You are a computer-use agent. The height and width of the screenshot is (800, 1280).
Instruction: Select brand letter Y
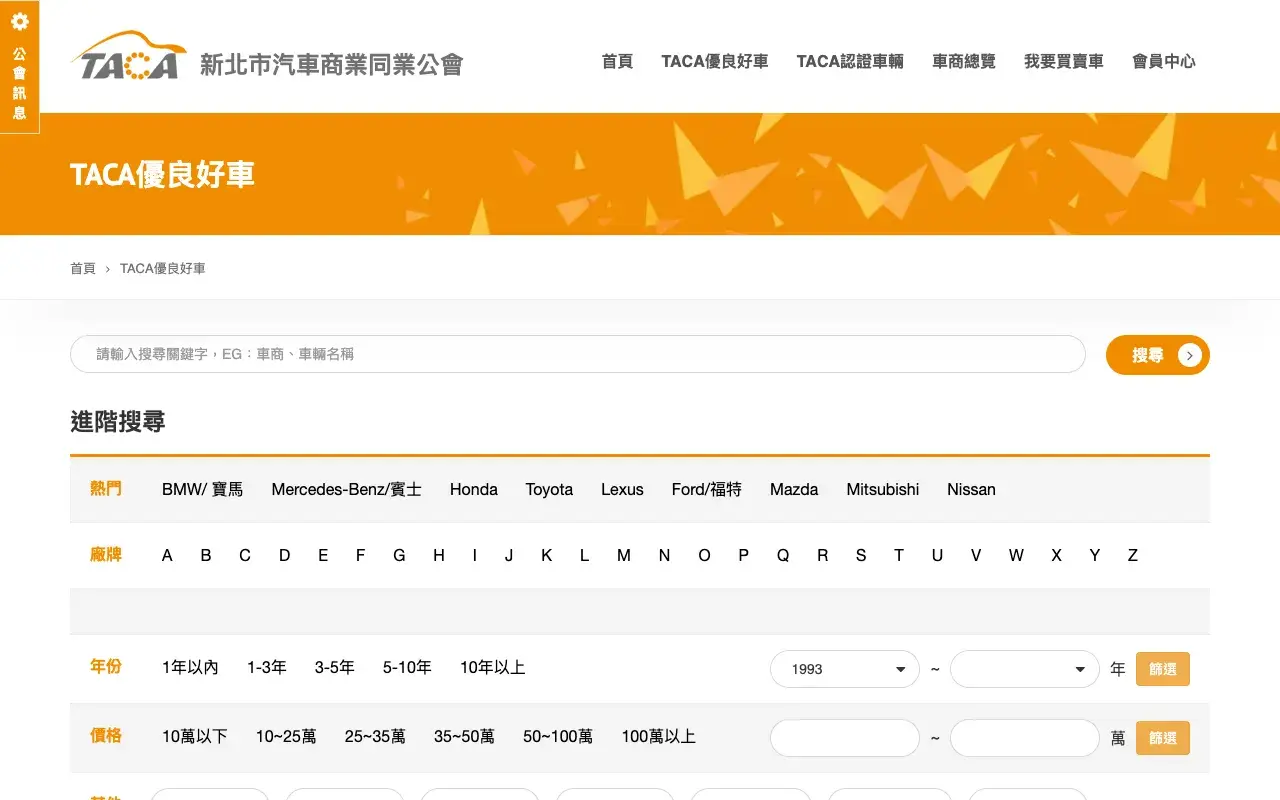1095,555
